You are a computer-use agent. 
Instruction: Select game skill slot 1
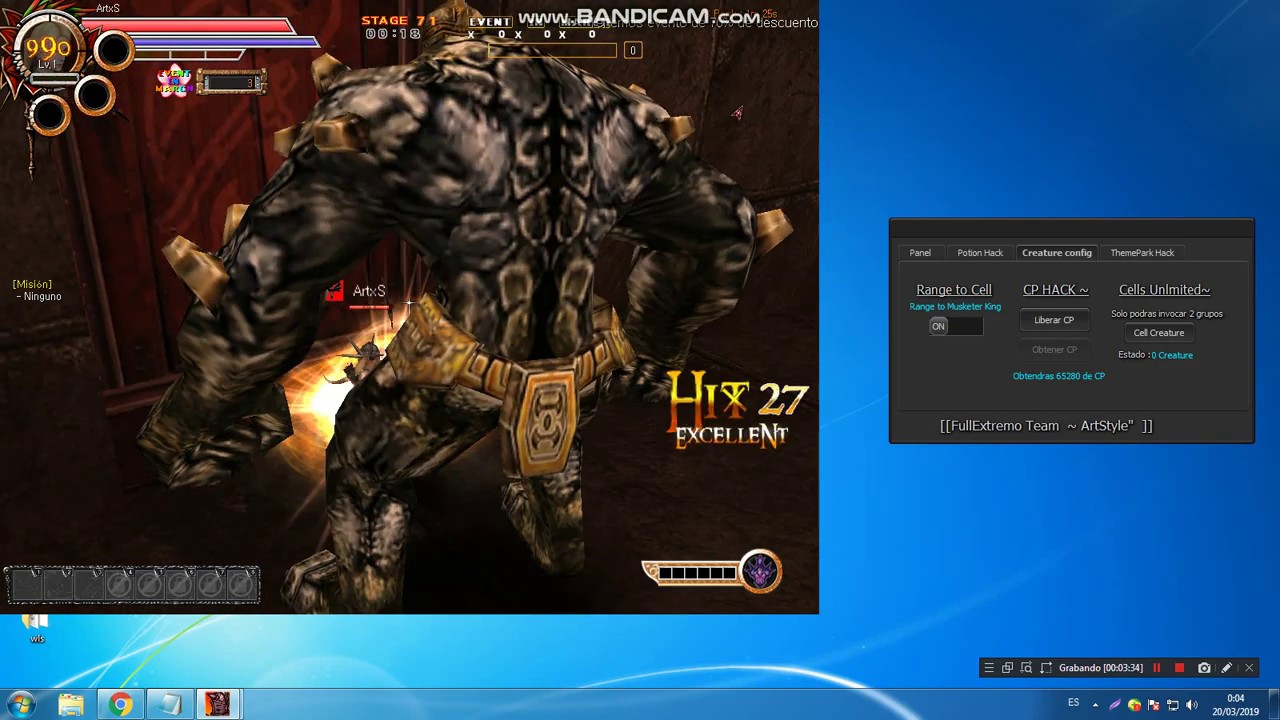(27, 585)
